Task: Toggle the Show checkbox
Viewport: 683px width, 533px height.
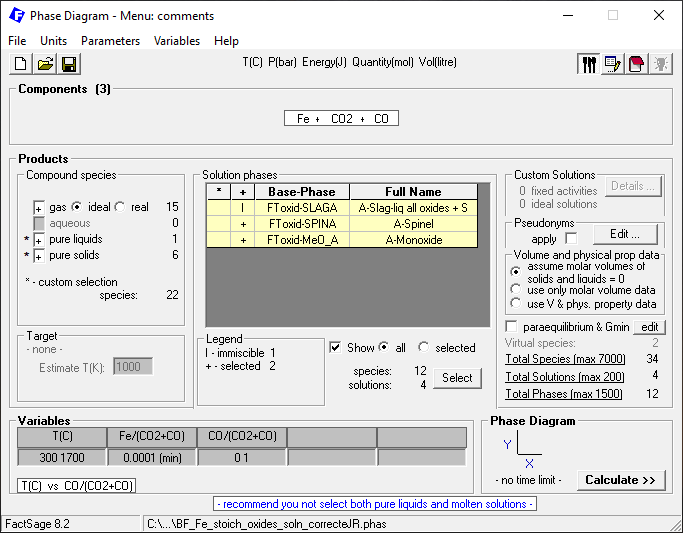Action: point(335,347)
